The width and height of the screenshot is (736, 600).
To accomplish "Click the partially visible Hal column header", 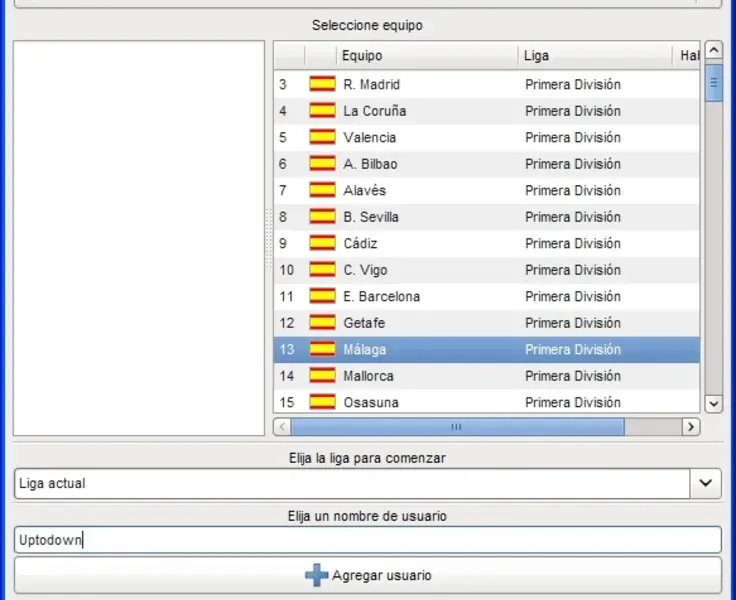I will point(686,55).
